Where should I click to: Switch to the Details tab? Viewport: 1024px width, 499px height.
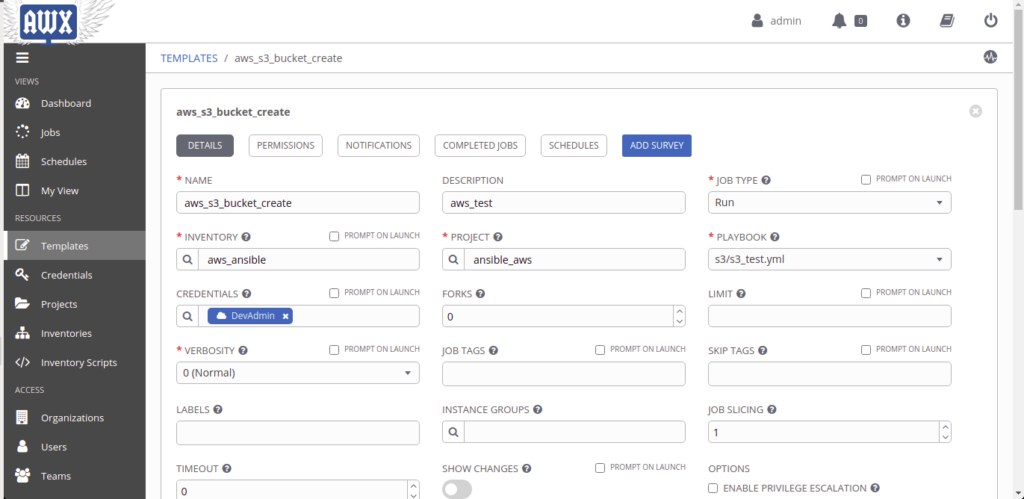(x=204, y=146)
